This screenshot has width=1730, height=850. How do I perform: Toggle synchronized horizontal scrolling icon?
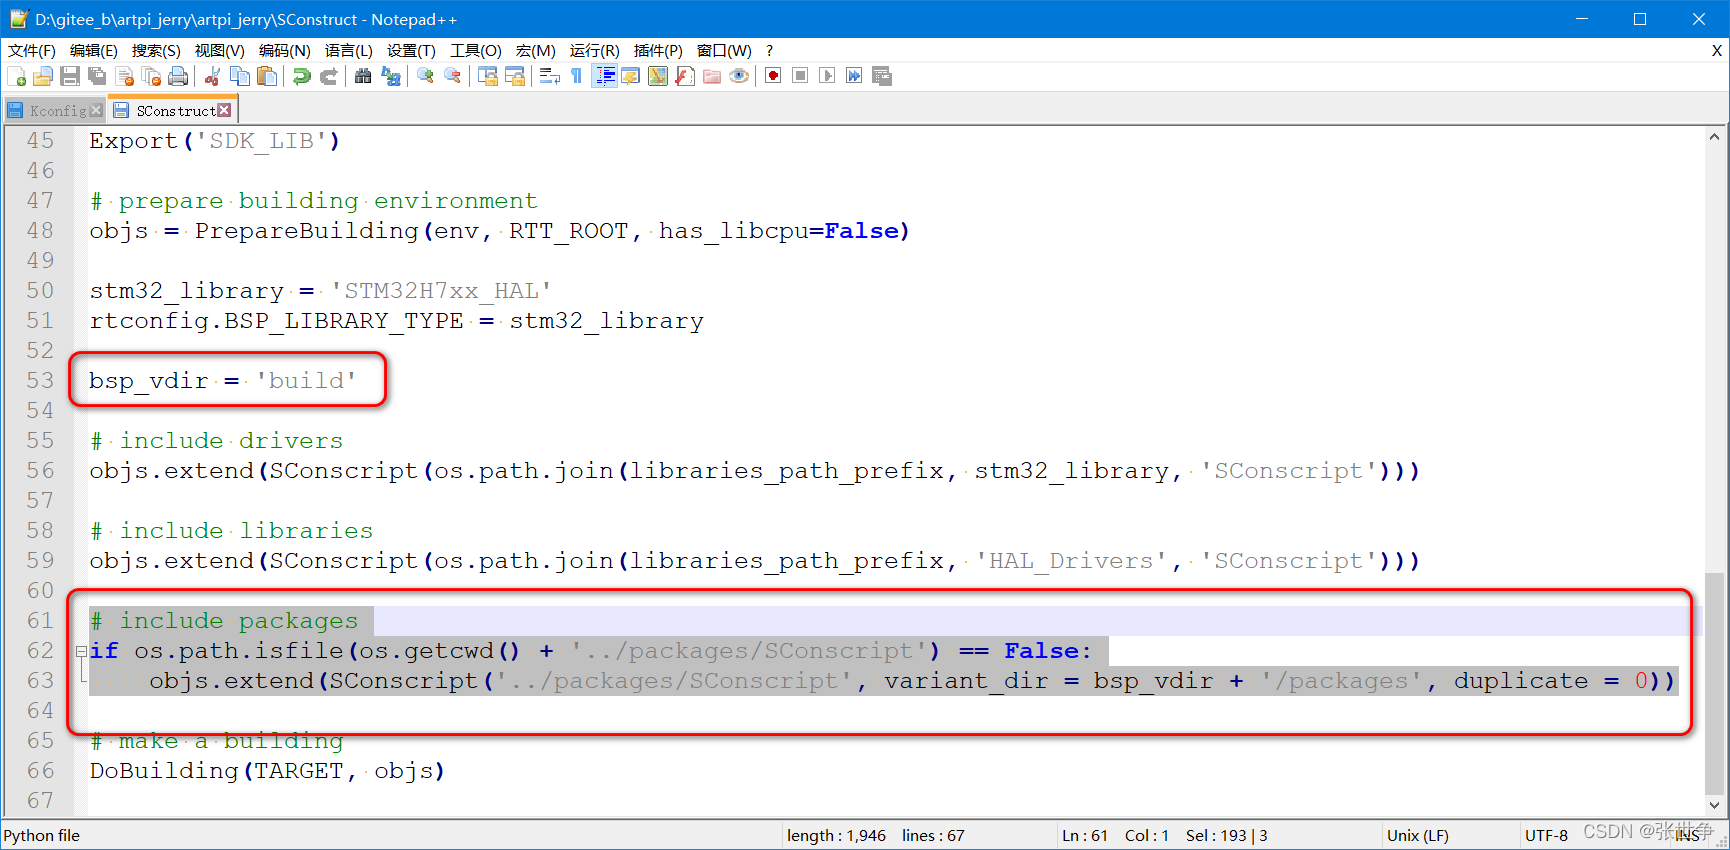coord(515,76)
